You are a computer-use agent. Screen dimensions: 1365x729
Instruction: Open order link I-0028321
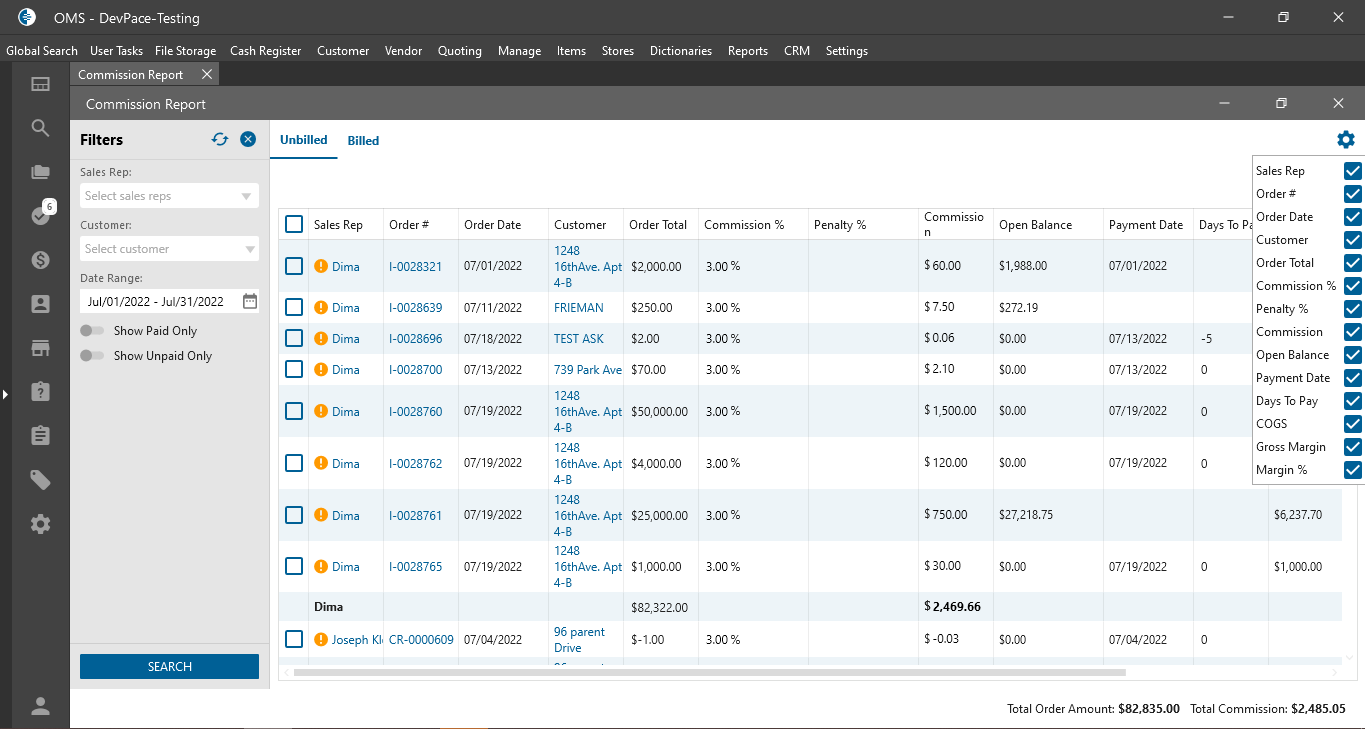(415, 266)
